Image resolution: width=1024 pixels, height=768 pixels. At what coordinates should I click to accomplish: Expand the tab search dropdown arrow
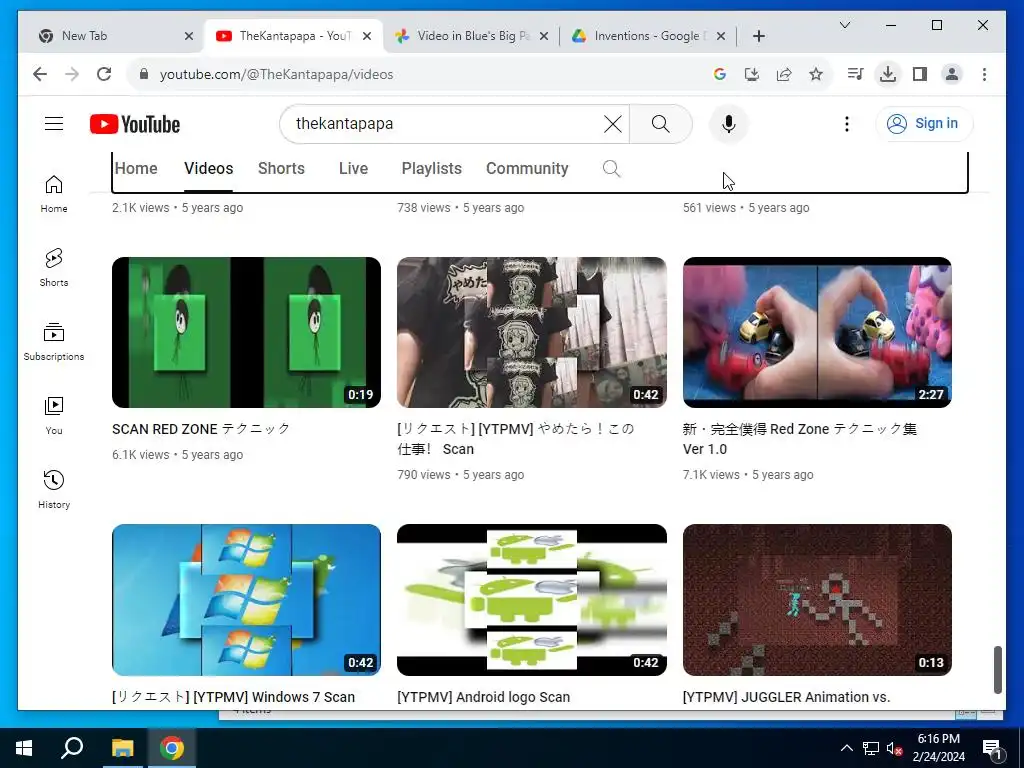pos(844,25)
